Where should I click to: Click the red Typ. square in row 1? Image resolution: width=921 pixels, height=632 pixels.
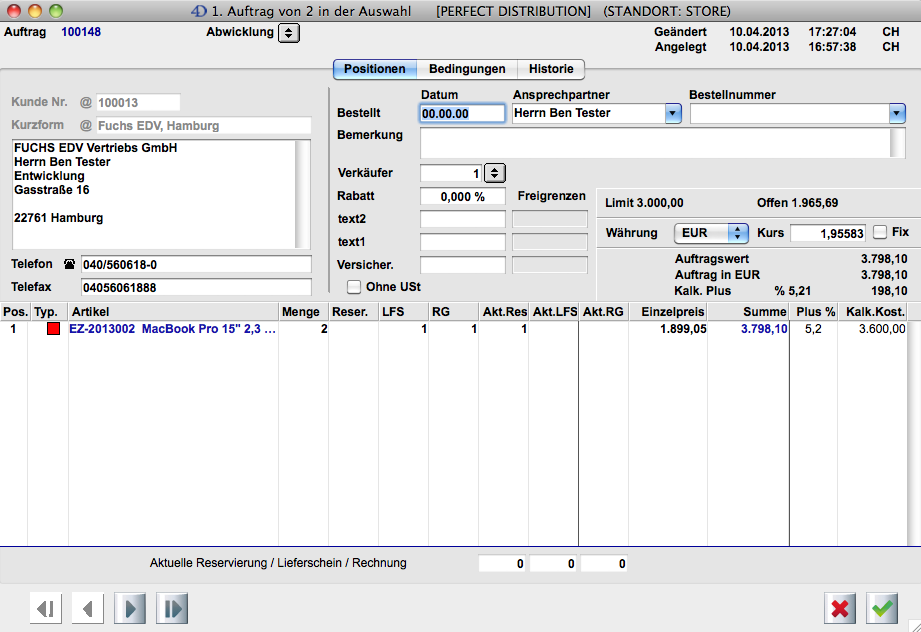coord(53,329)
